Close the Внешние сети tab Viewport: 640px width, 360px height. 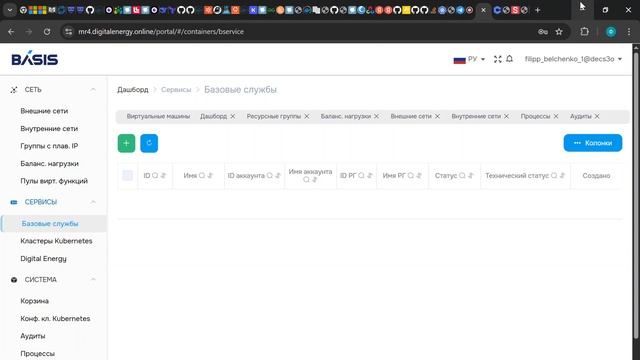(437, 116)
